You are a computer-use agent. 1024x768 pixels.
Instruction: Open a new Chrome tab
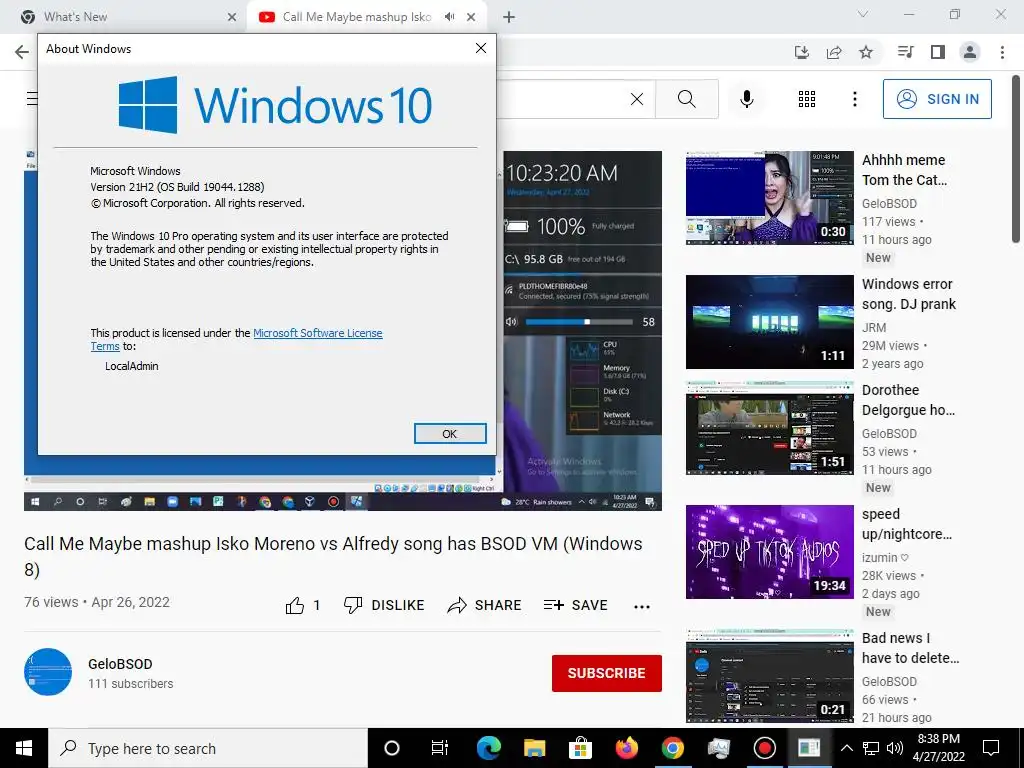(x=509, y=17)
